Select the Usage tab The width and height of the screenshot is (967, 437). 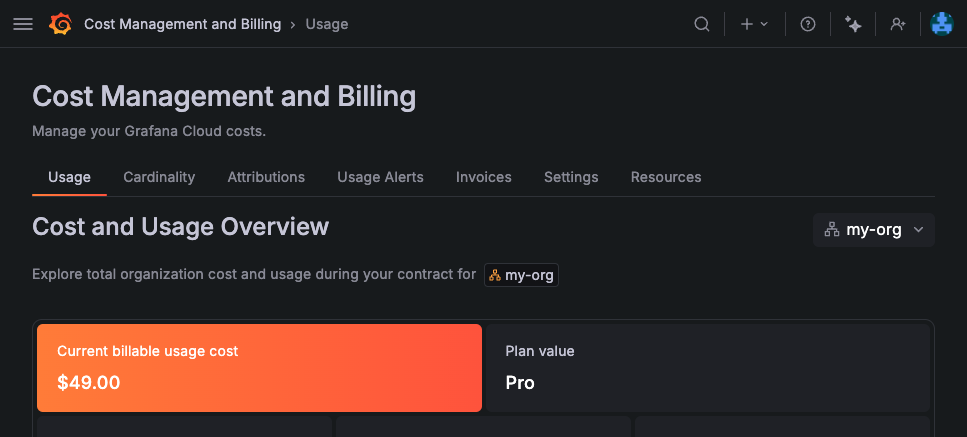click(69, 178)
